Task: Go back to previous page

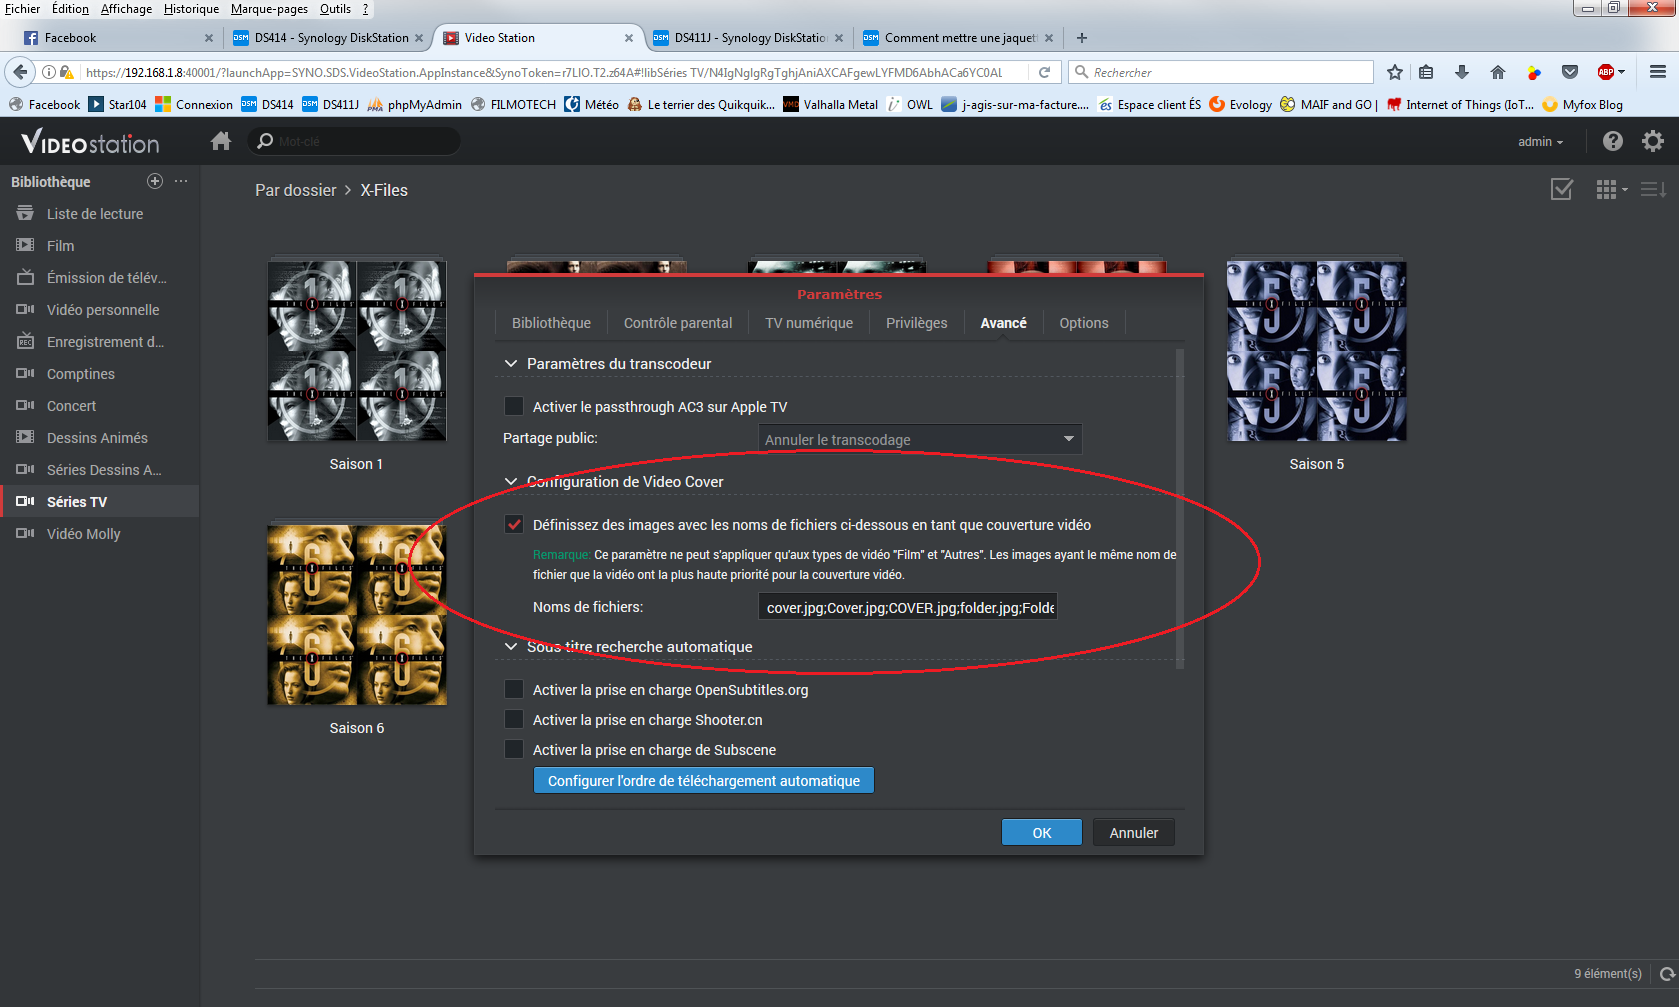Action: pos(21,72)
